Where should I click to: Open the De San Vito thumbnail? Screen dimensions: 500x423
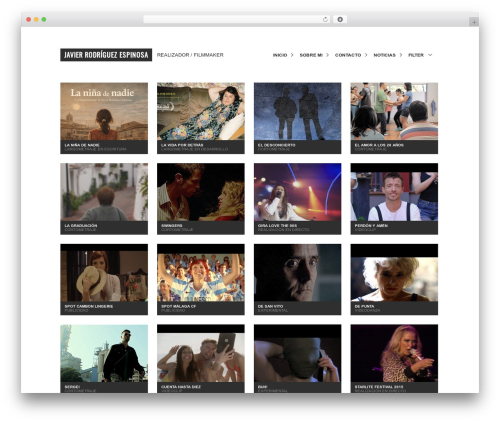(297, 273)
